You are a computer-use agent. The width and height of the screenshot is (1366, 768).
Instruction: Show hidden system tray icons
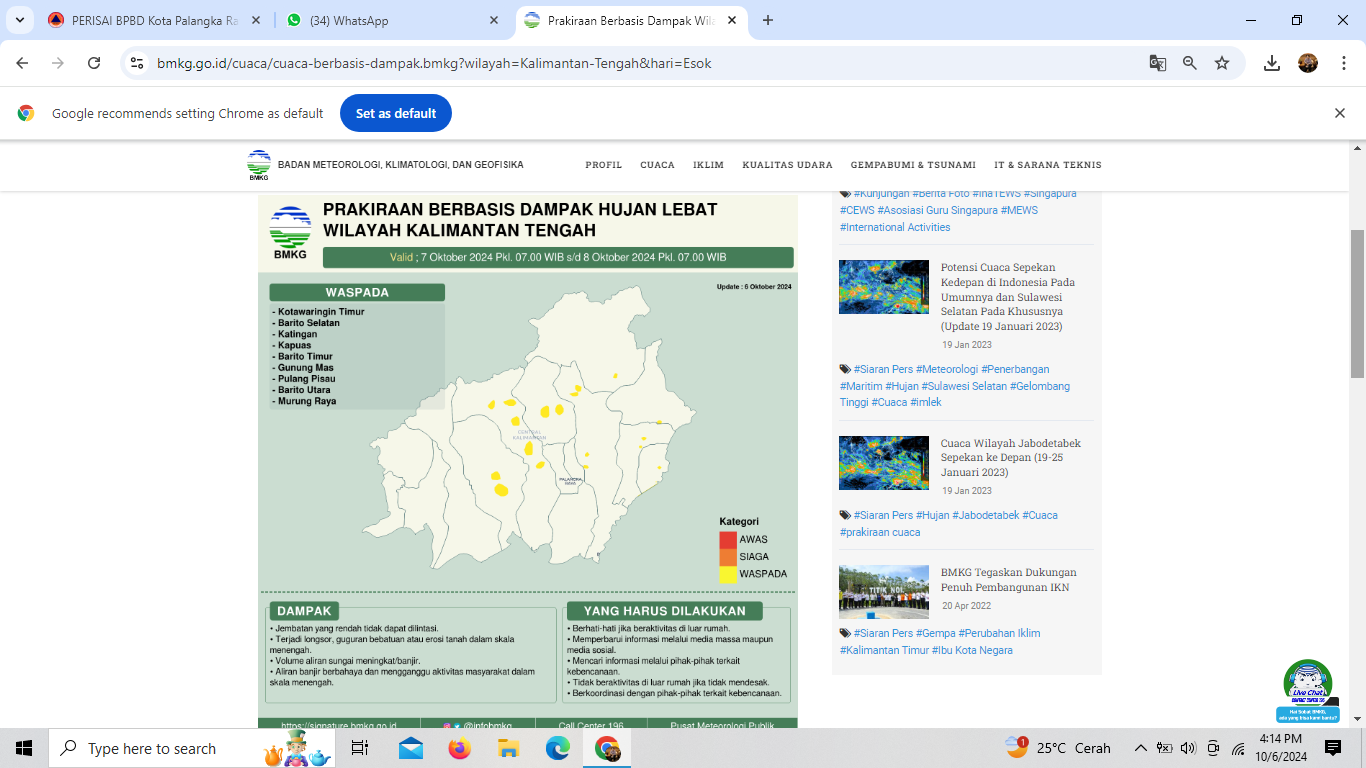click(x=1140, y=748)
